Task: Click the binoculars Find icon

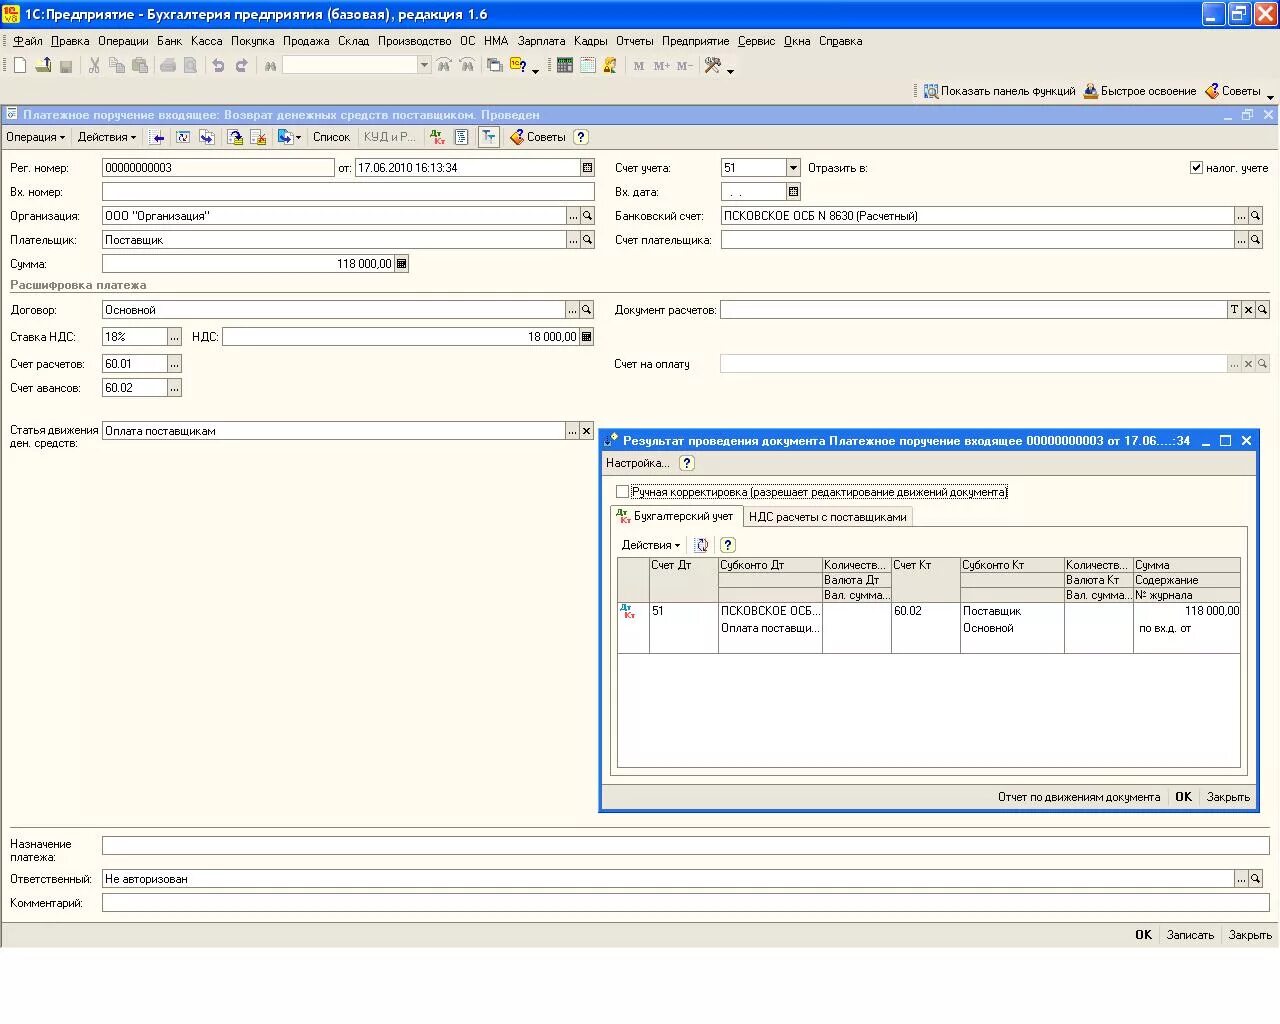Action: pos(270,65)
